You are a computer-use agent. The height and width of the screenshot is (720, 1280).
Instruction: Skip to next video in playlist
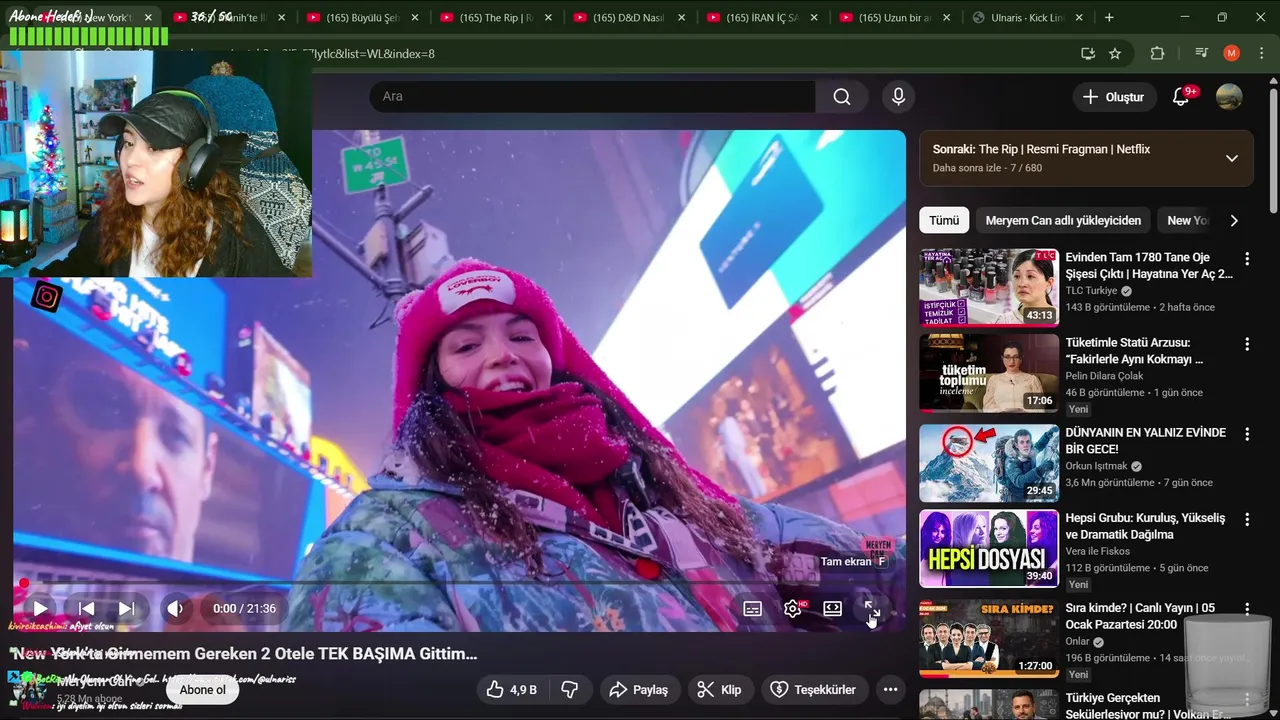pos(126,608)
